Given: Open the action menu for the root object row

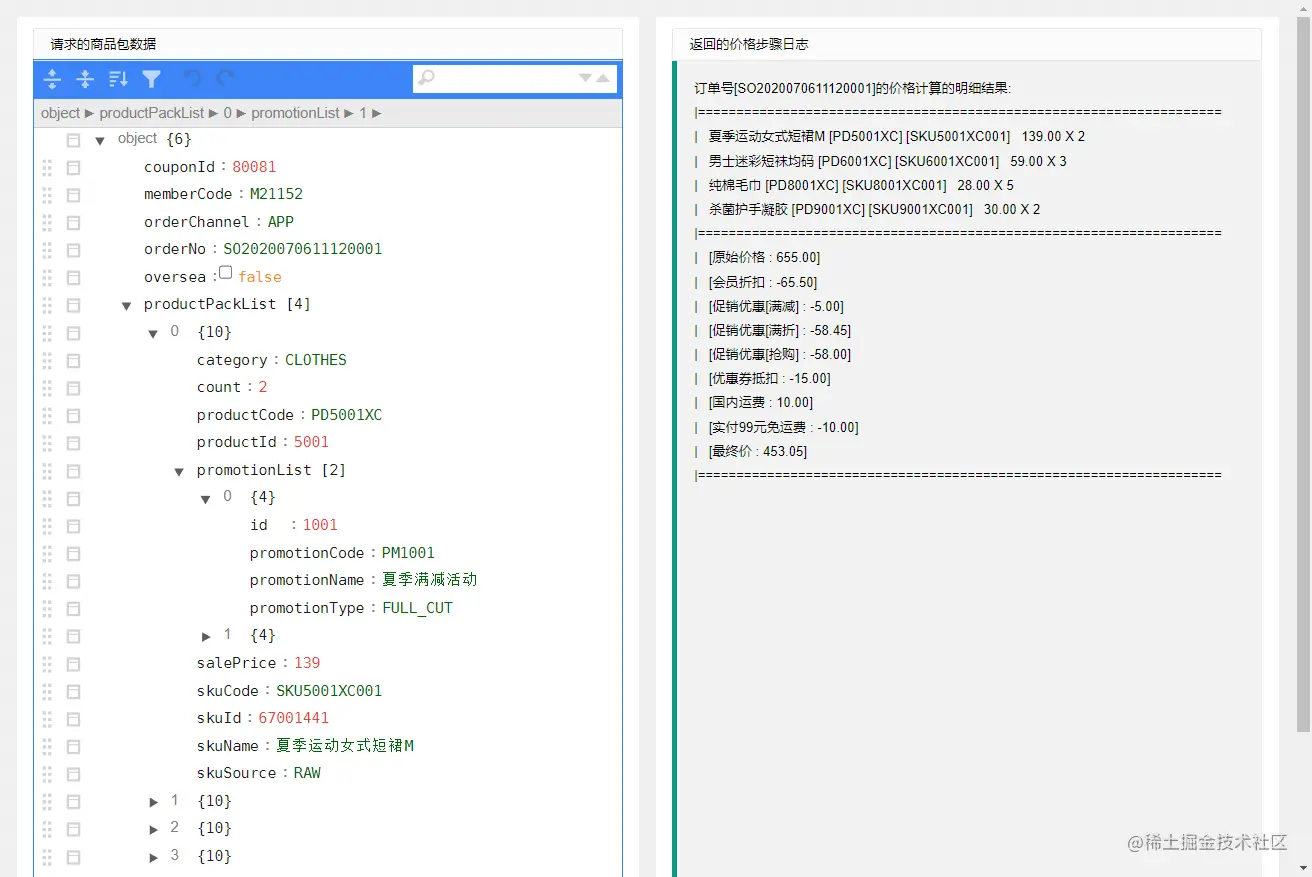Looking at the screenshot, I should pos(73,140).
